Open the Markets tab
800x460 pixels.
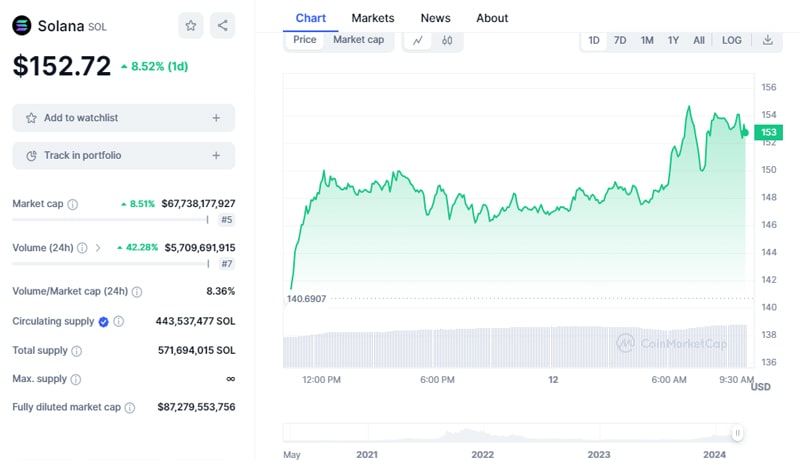373,18
